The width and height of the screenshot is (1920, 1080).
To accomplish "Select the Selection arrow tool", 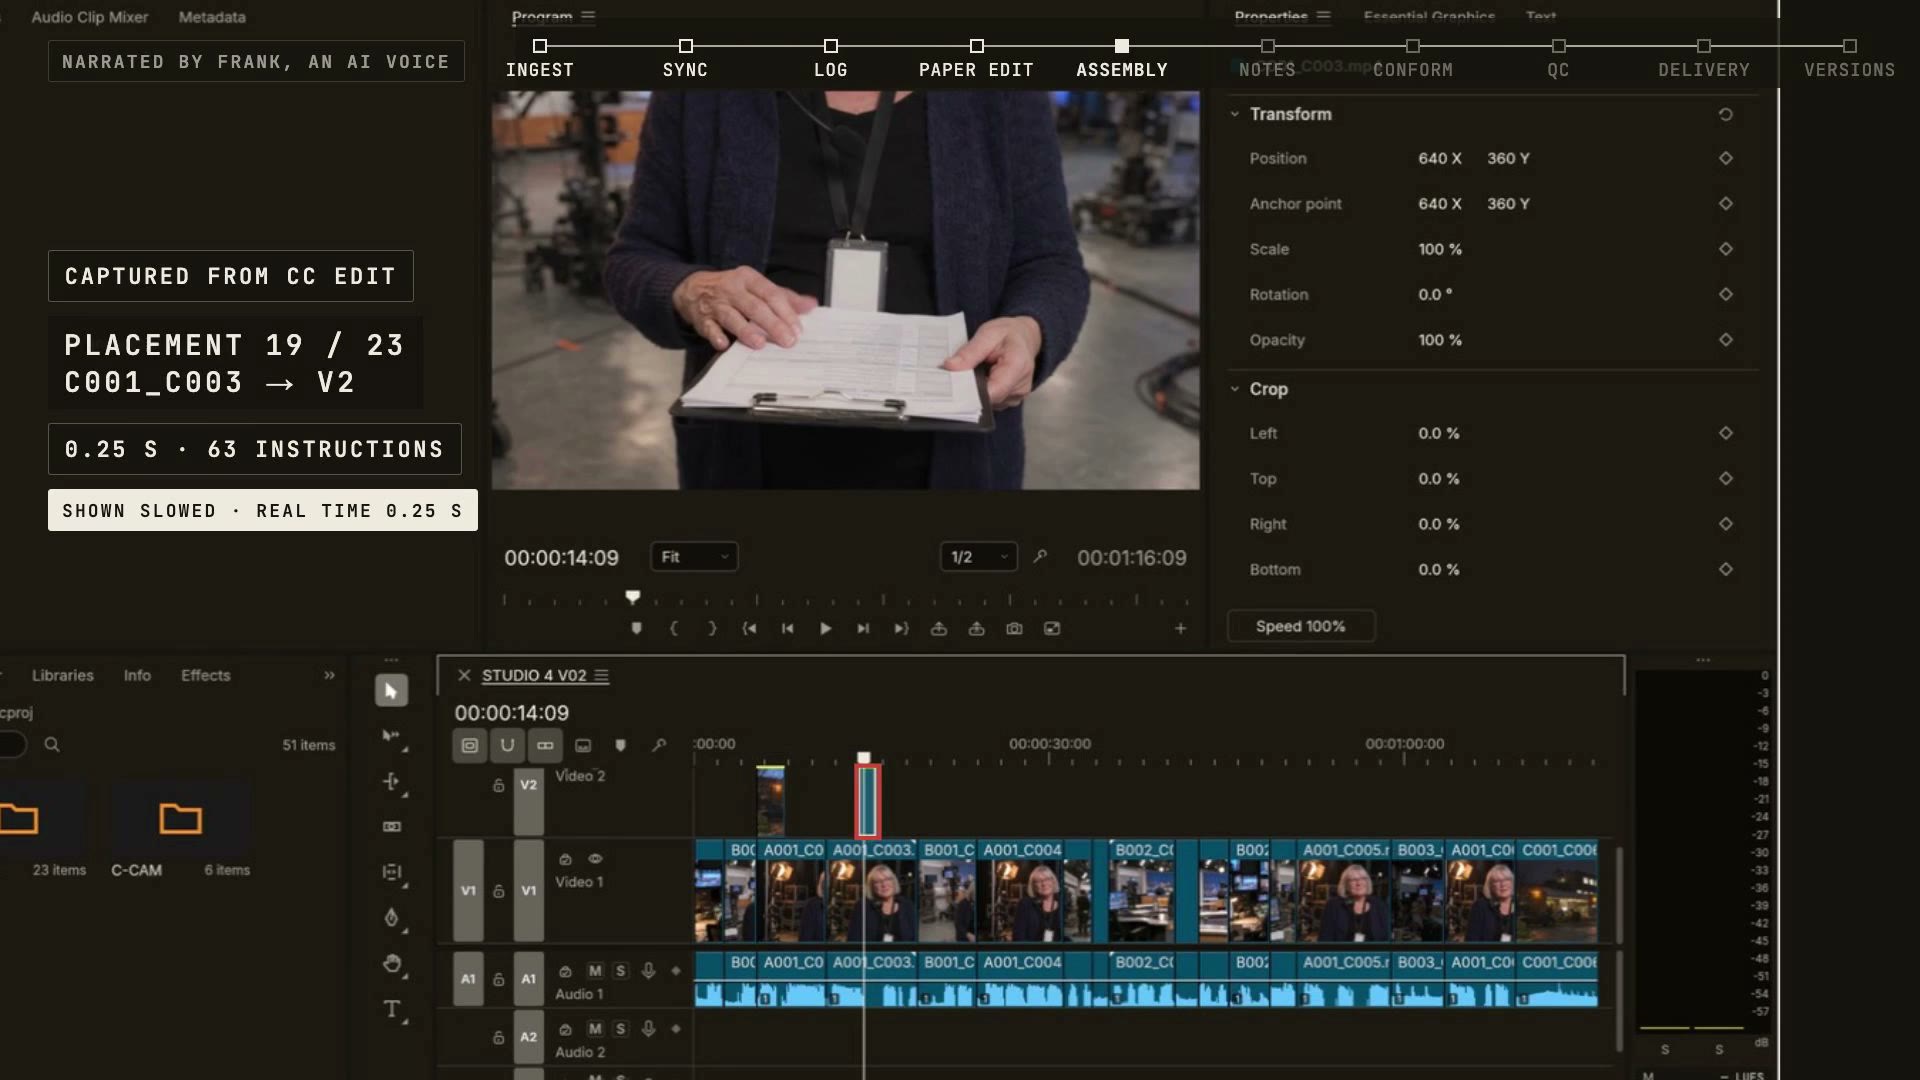I will (x=391, y=691).
